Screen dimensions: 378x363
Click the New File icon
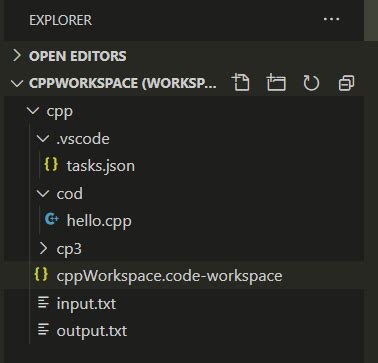coord(241,83)
